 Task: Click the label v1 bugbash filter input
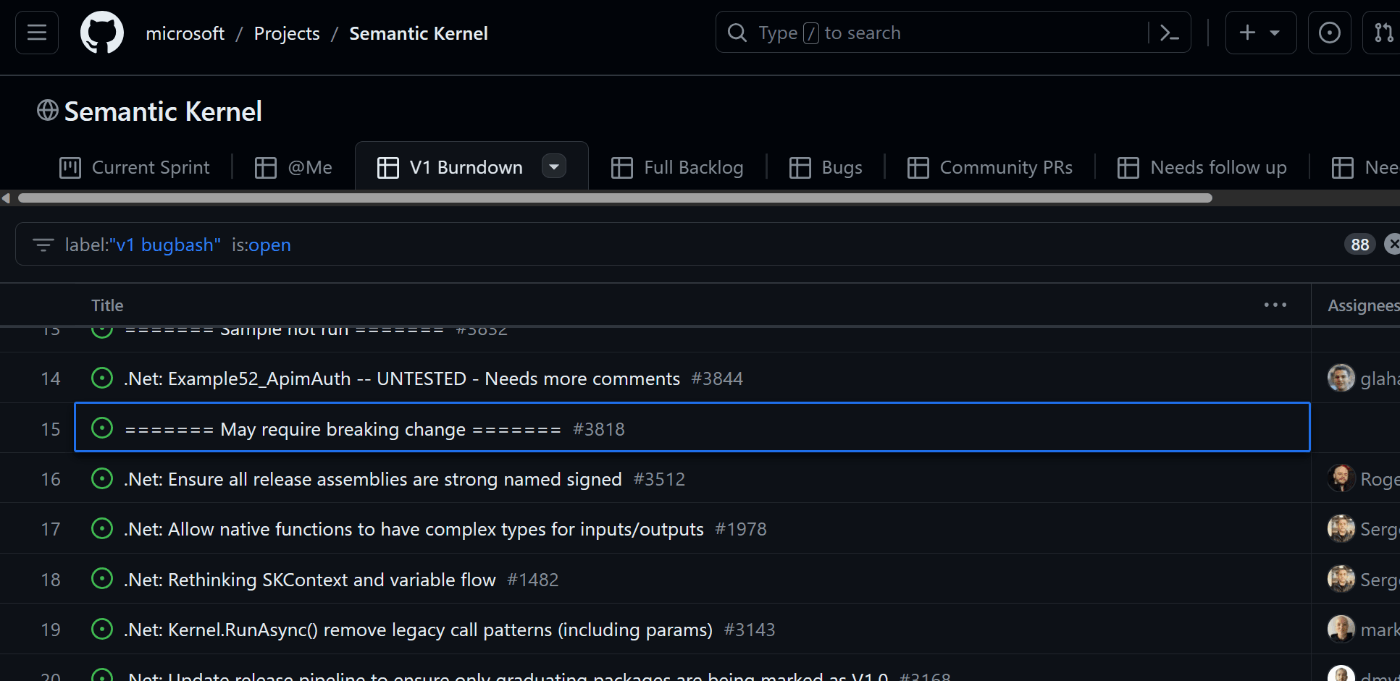[700, 245]
